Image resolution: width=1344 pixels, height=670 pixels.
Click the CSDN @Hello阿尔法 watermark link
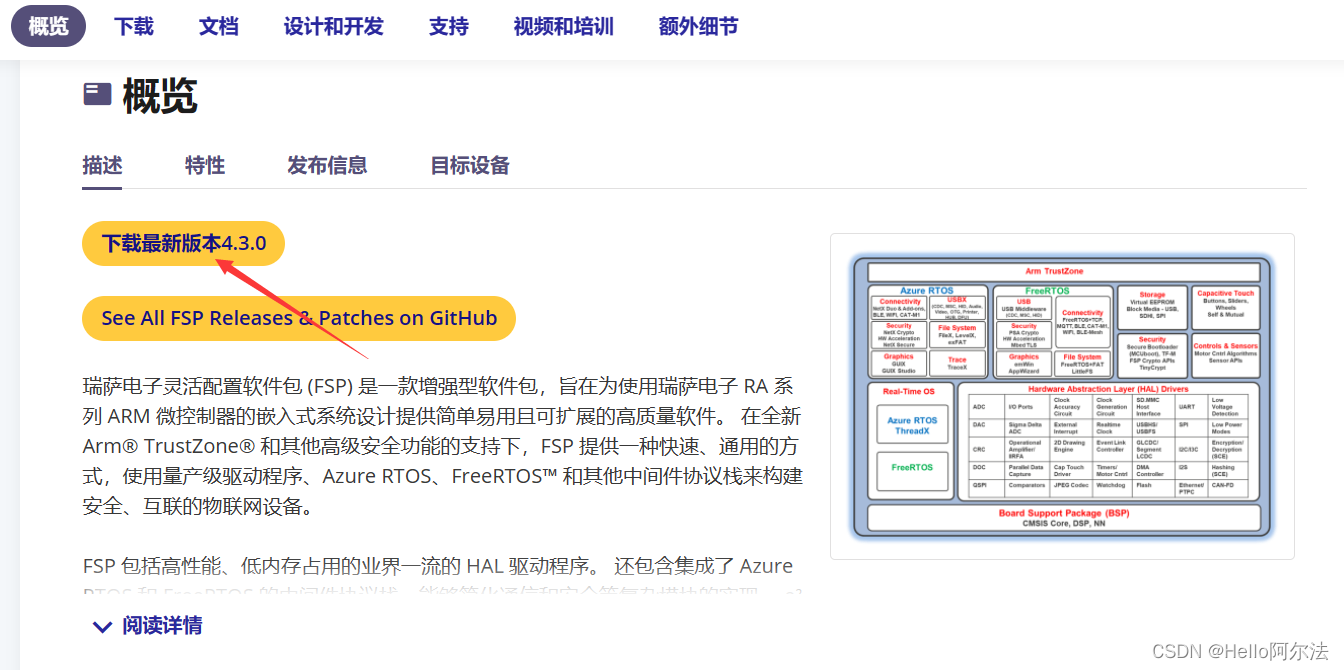pyautogui.click(x=1237, y=650)
